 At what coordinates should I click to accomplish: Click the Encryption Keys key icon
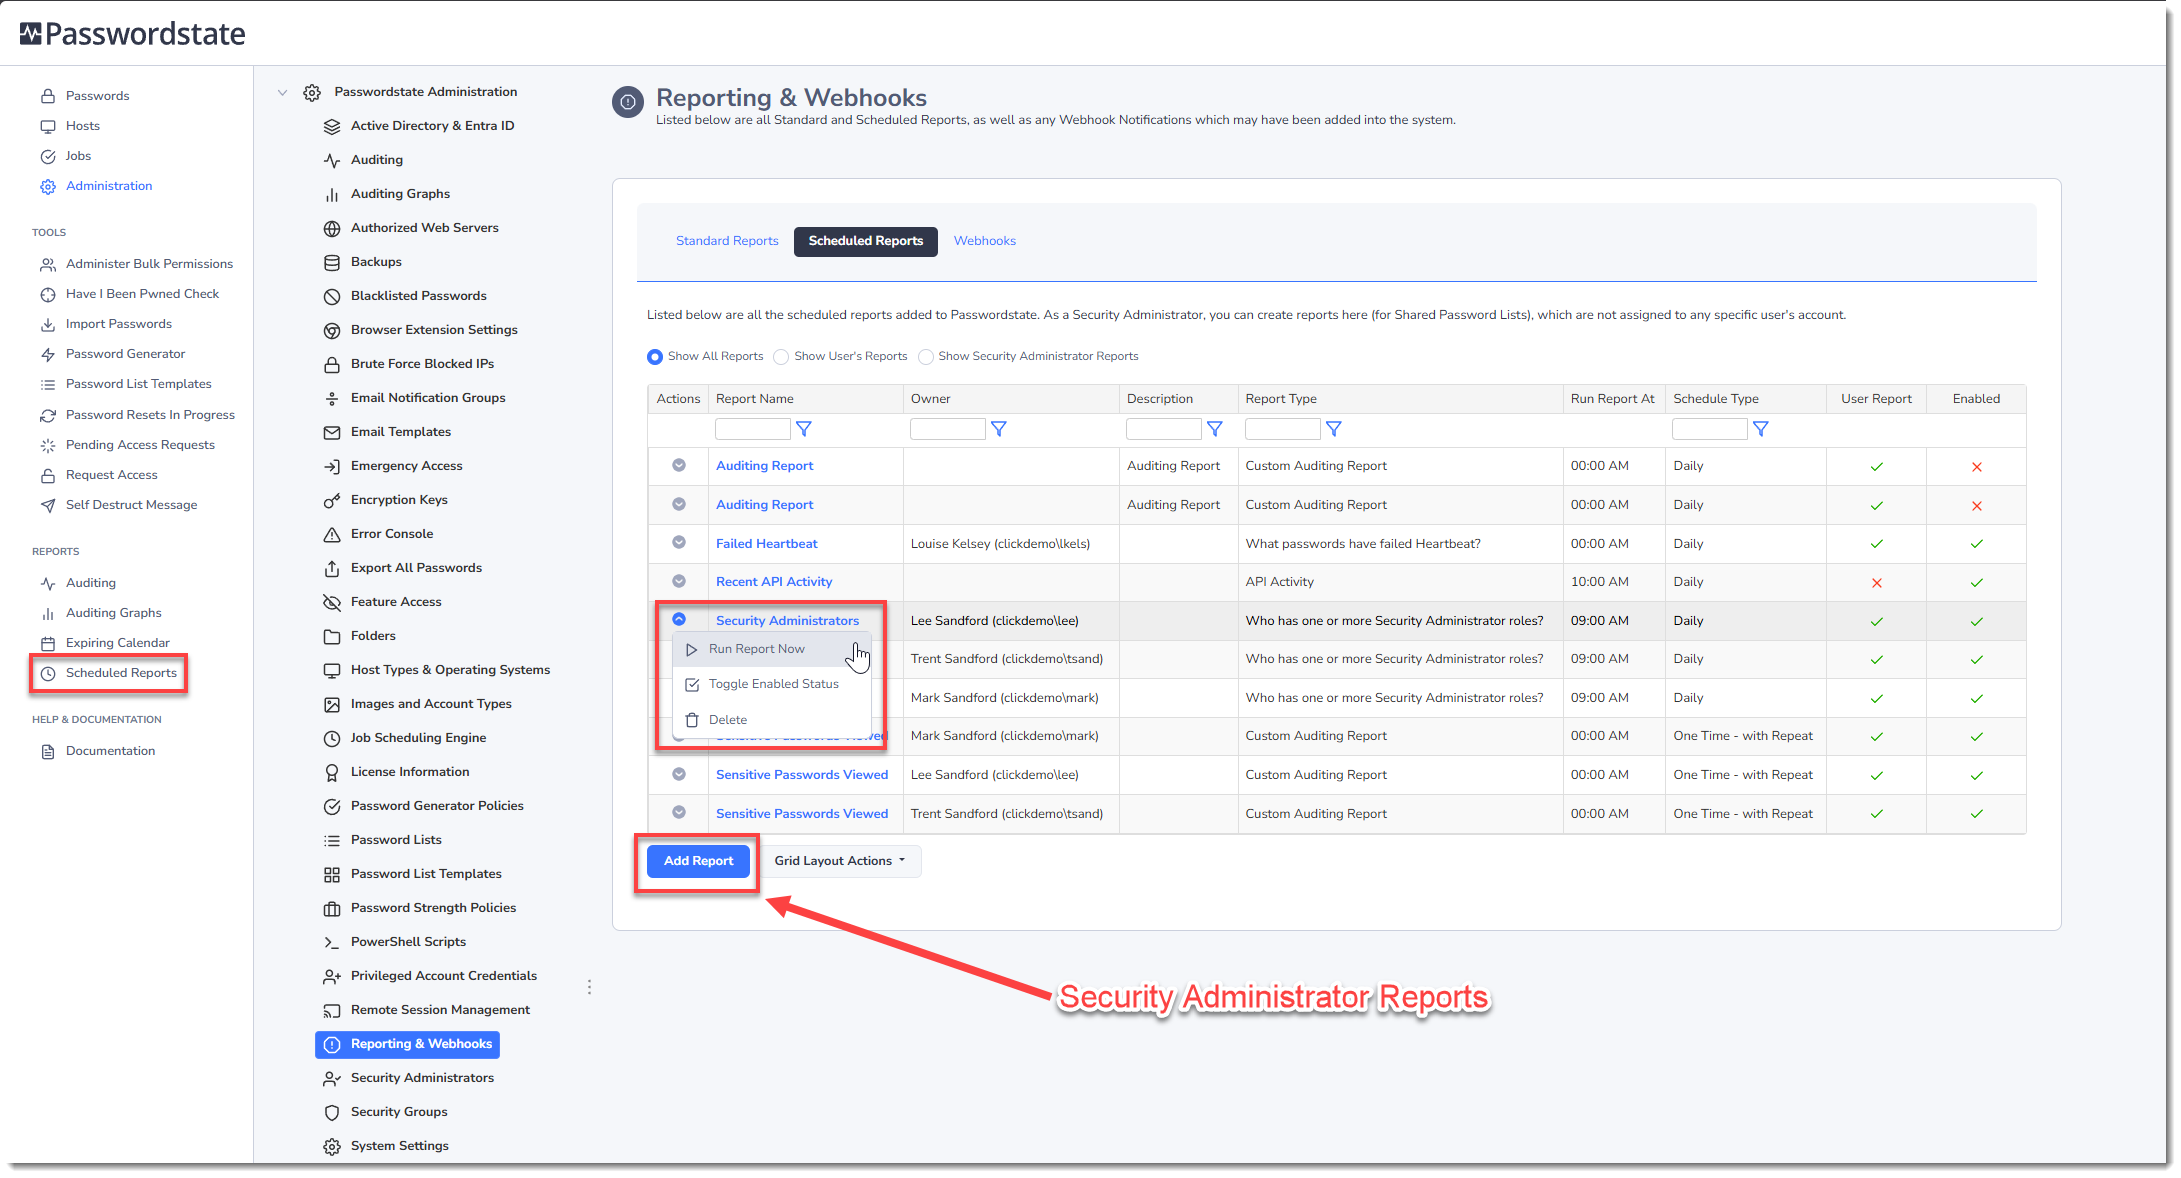(332, 500)
